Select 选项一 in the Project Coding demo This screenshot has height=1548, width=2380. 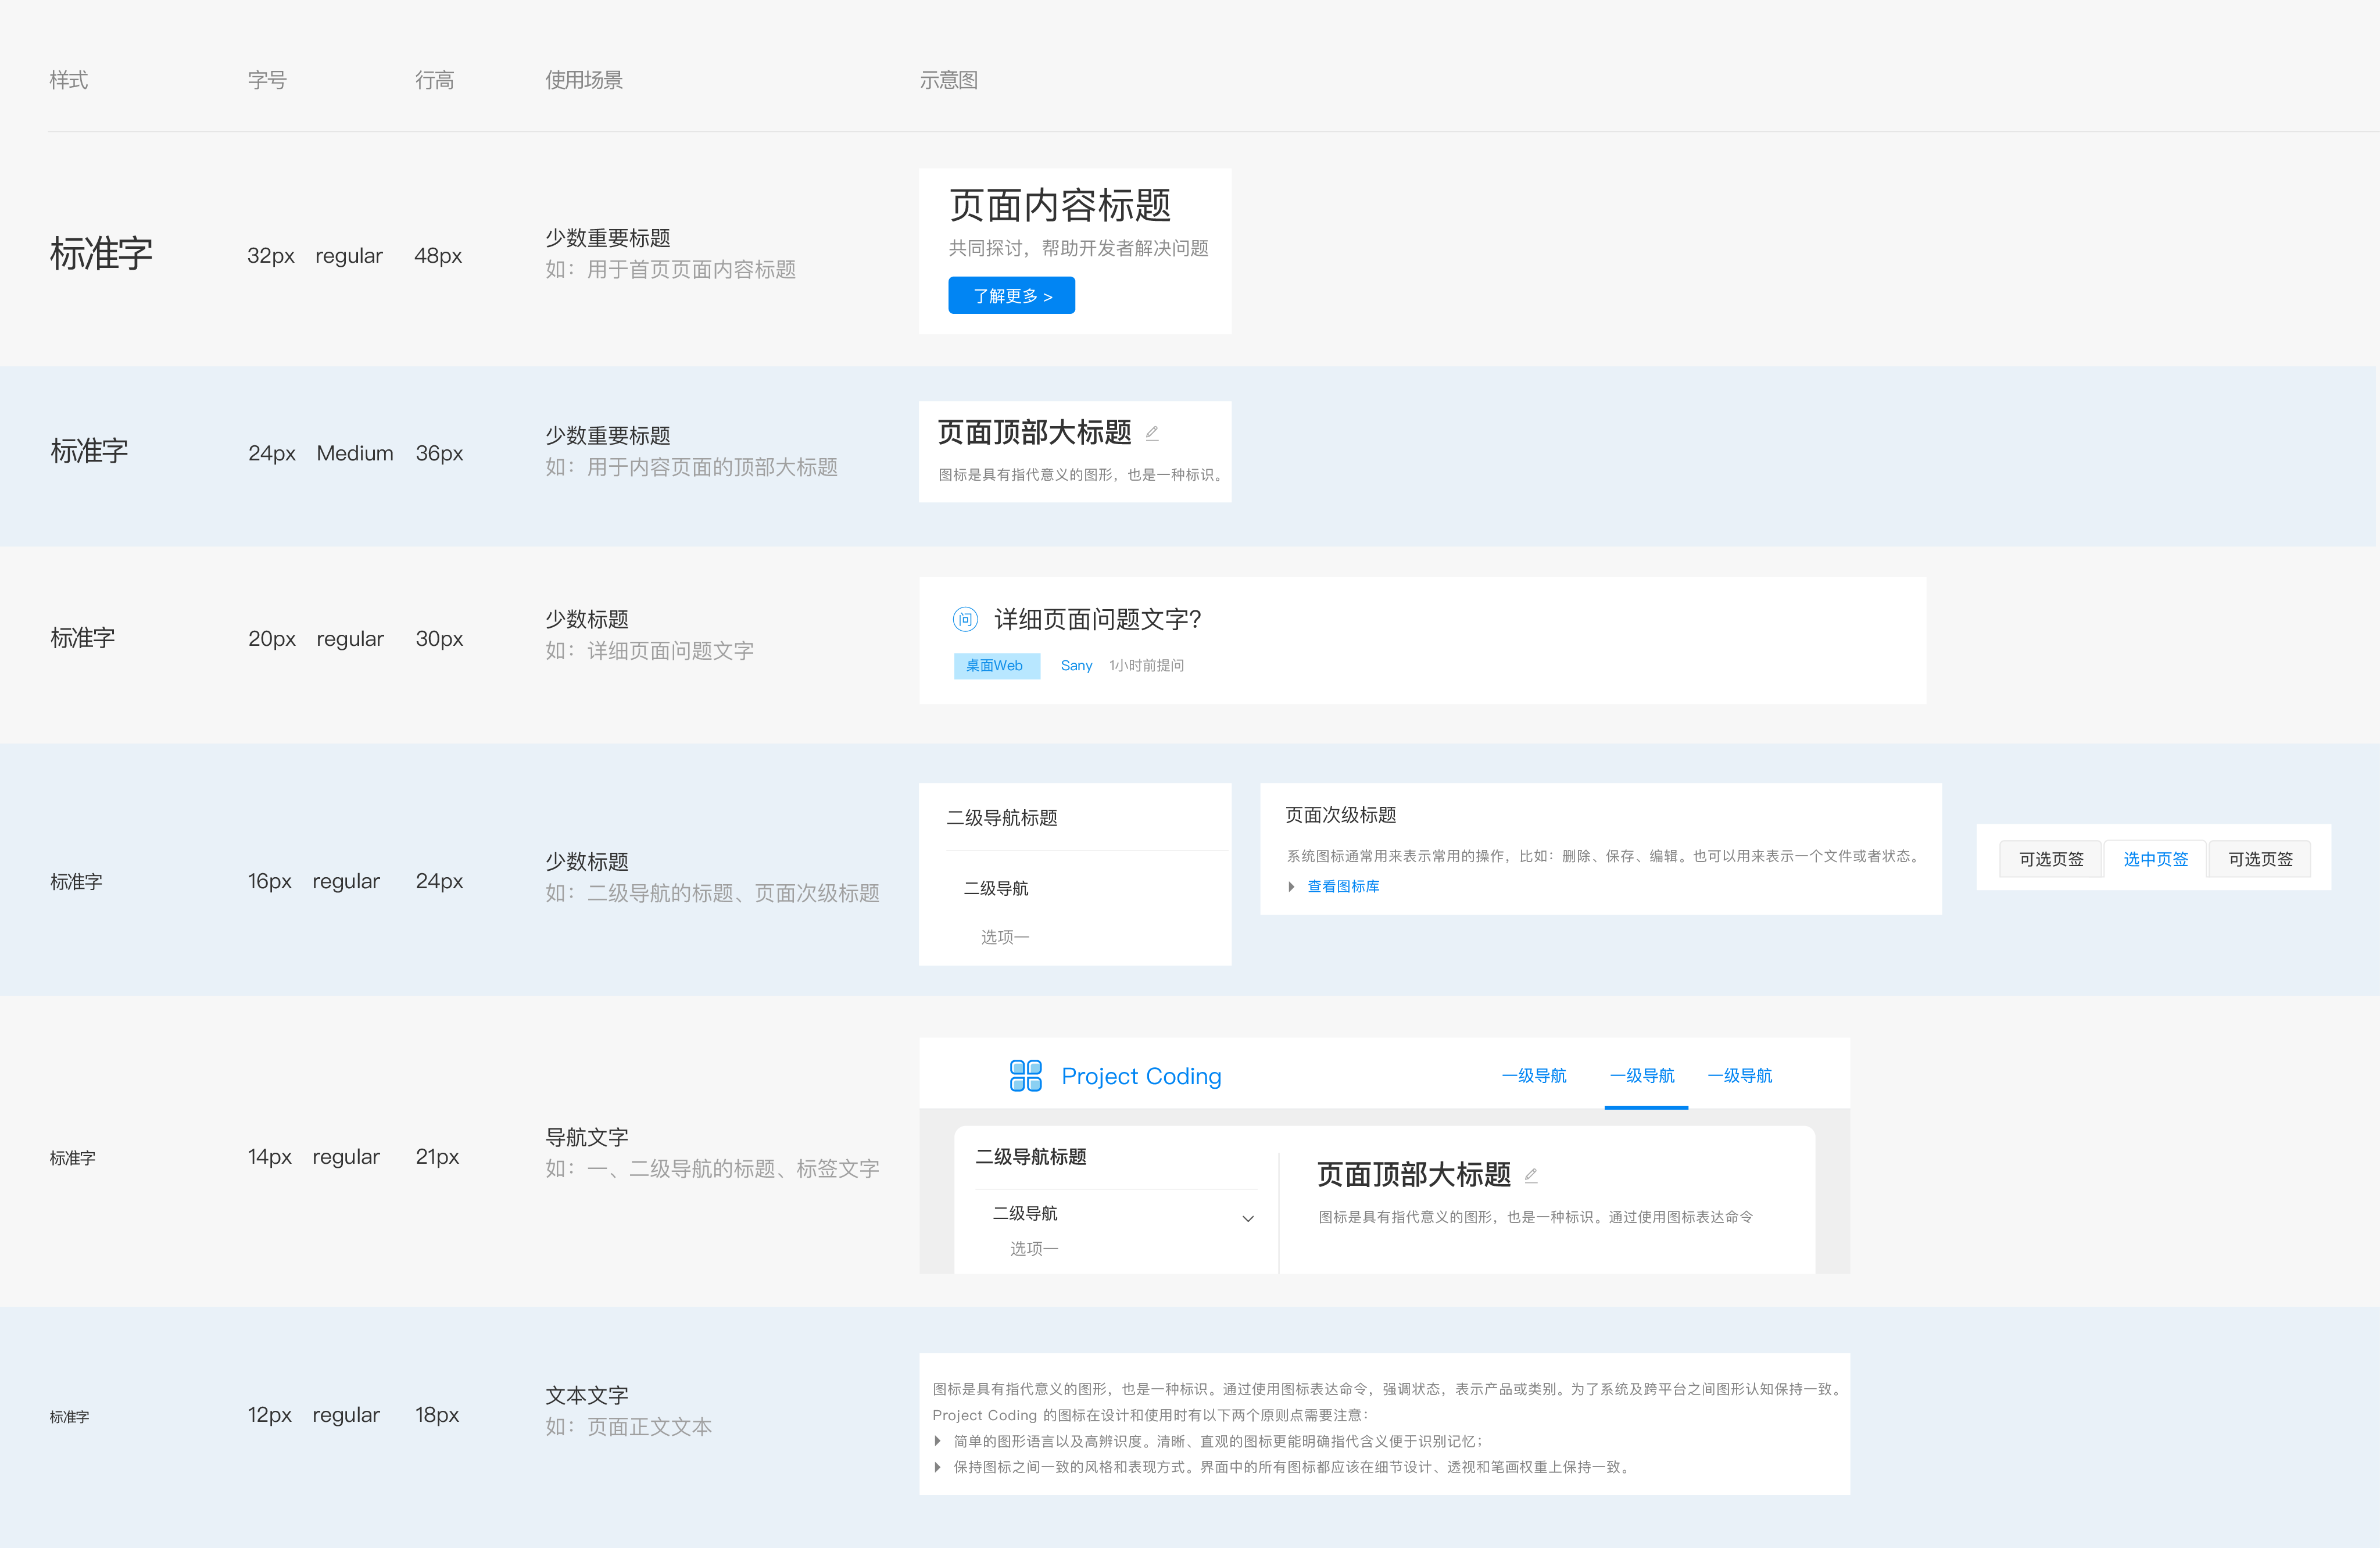coord(1033,1249)
